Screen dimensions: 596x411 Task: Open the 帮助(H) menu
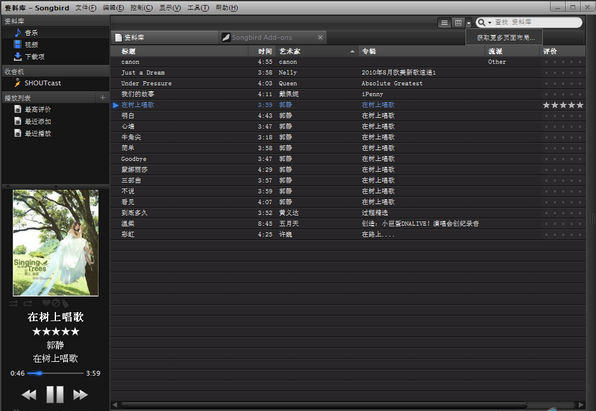click(x=227, y=8)
